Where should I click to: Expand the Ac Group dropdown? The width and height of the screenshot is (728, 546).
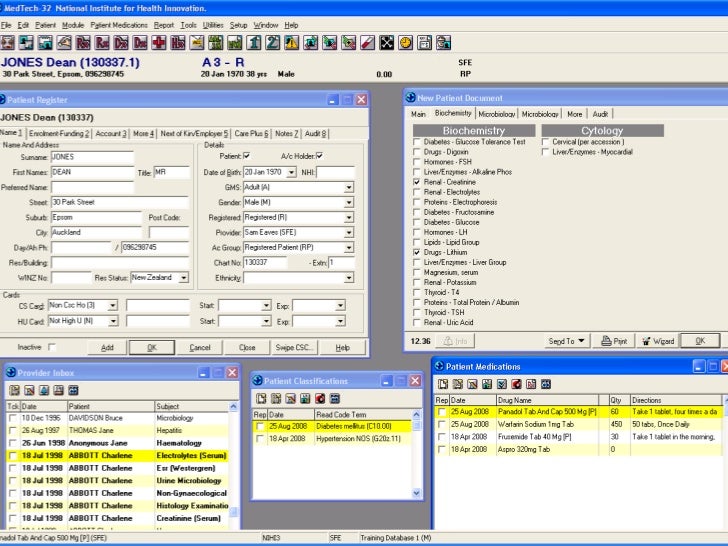click(349, 247)
